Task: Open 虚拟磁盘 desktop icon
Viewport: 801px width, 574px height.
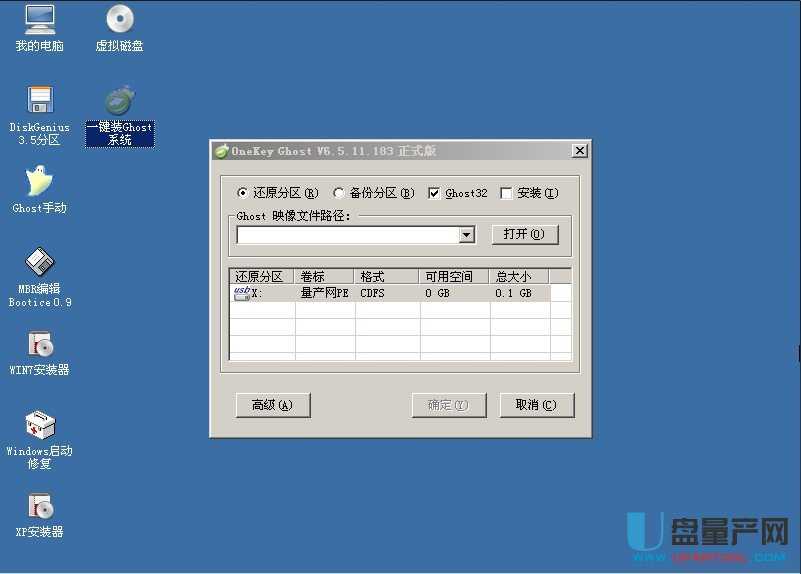Action: click(119, 20)
